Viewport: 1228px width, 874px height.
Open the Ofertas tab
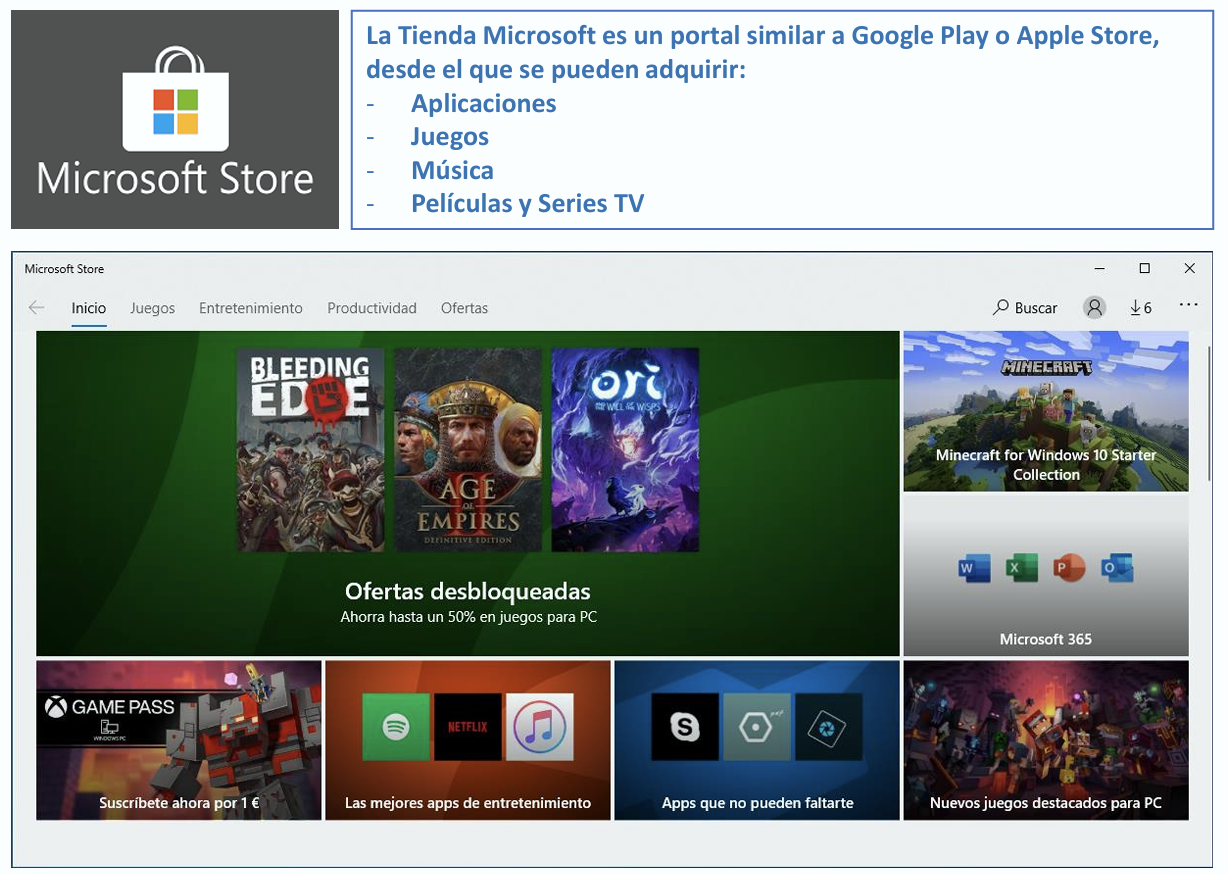[464, 308]
